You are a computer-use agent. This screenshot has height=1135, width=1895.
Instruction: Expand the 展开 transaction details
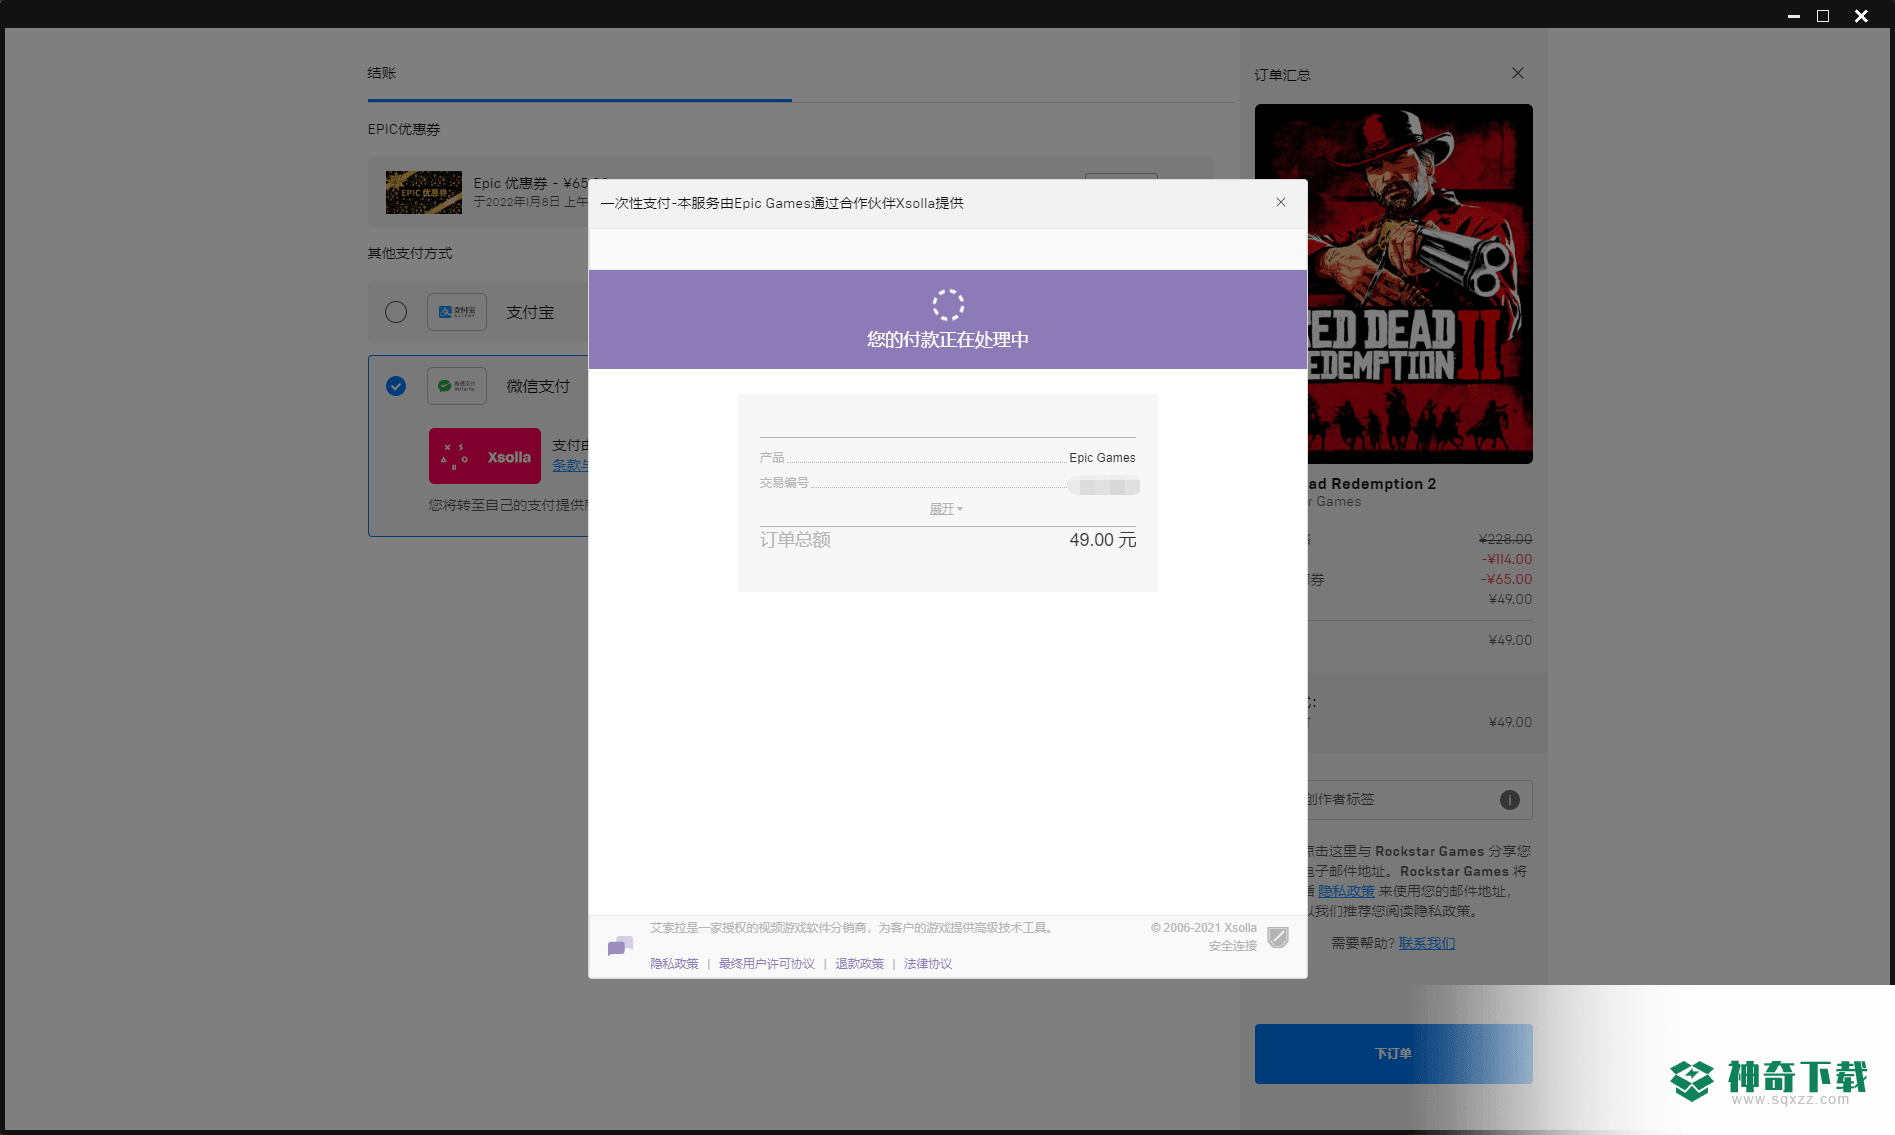[946, 509]
